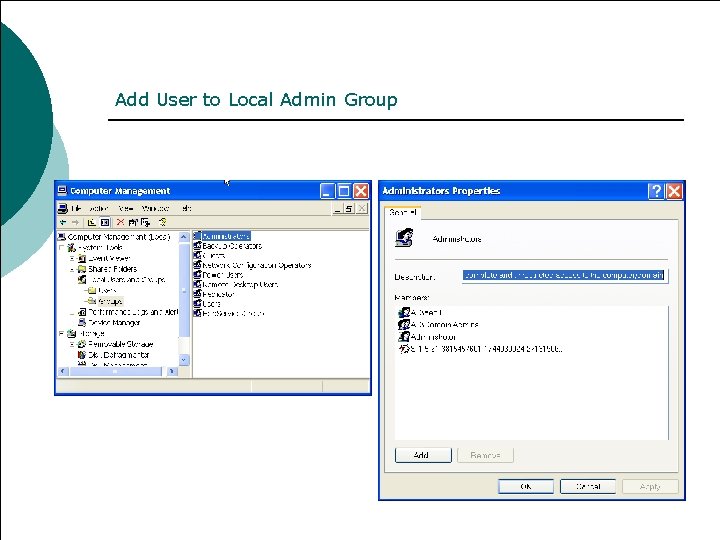The image size is (720, 540).
Task: Click the Computer Management menu bar system icon
Action: click(63, 209)
